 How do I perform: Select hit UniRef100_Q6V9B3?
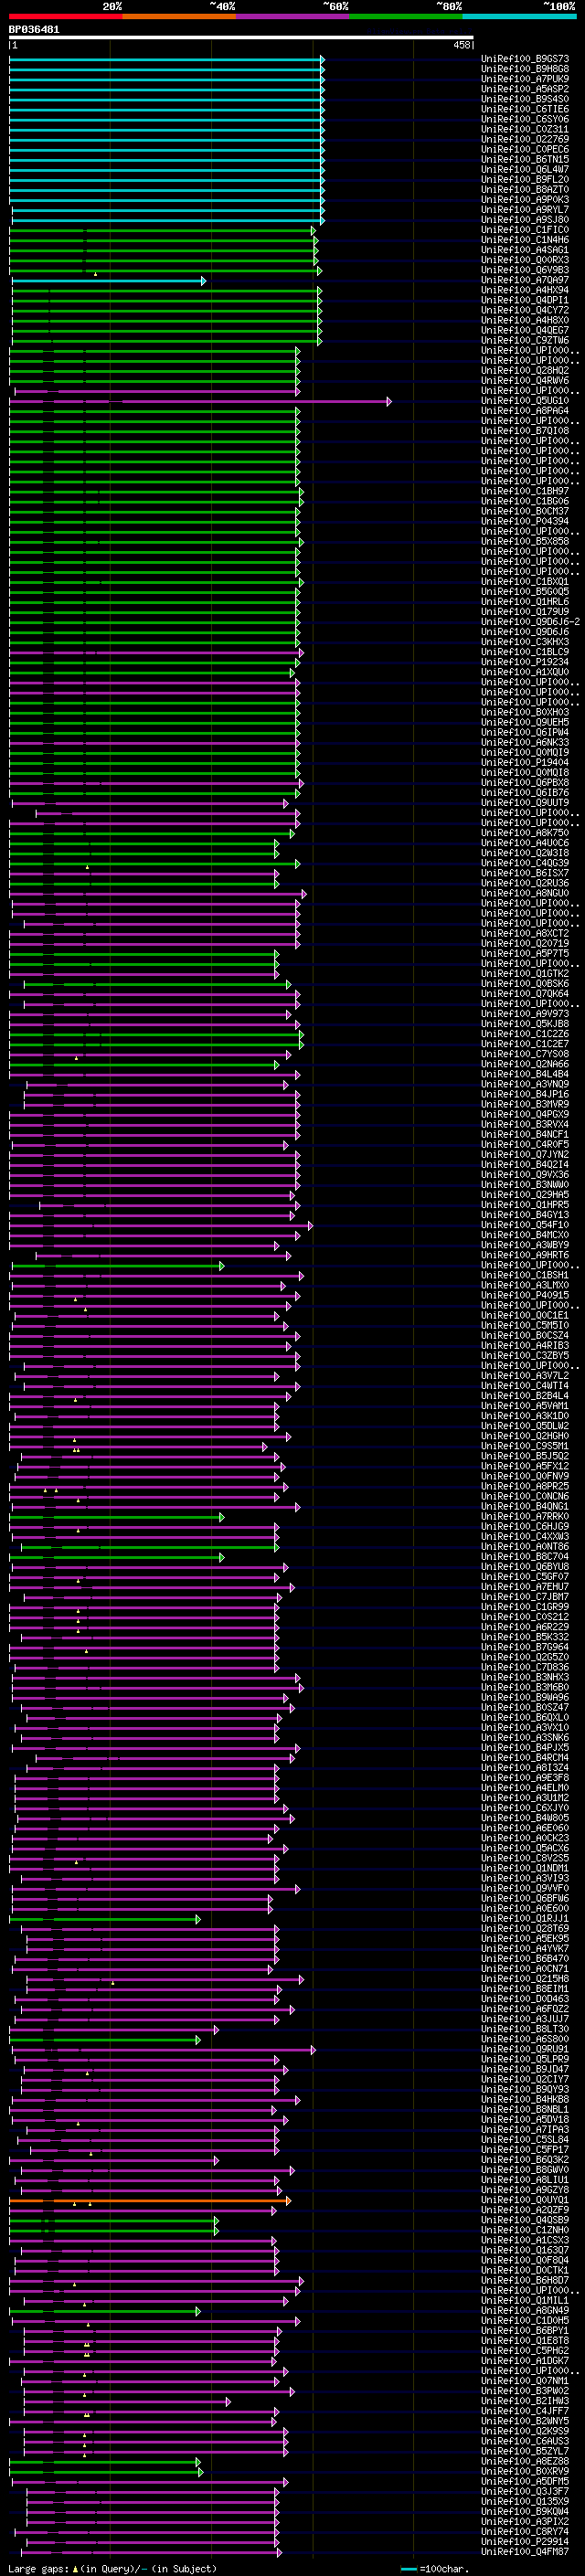524,270
